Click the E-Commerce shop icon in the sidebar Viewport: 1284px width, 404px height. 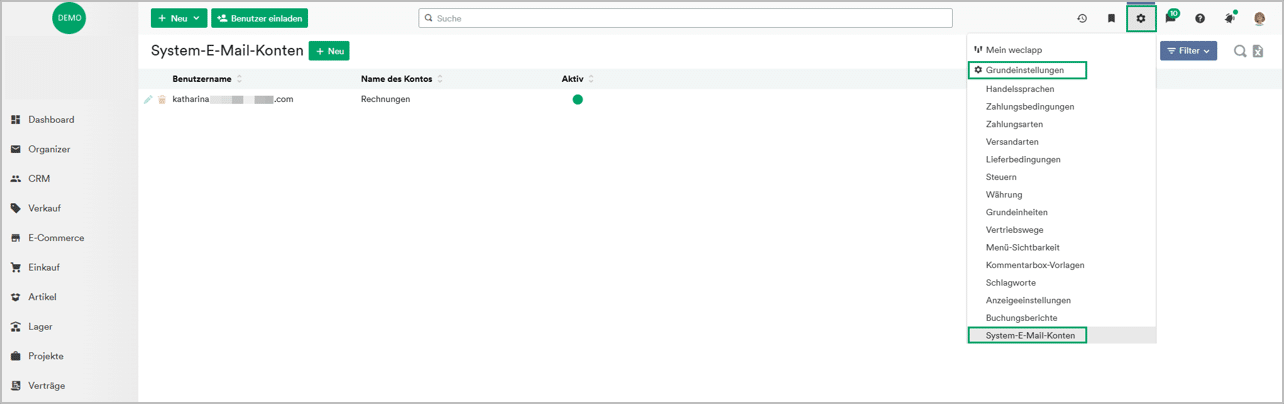tap(16, 238)
